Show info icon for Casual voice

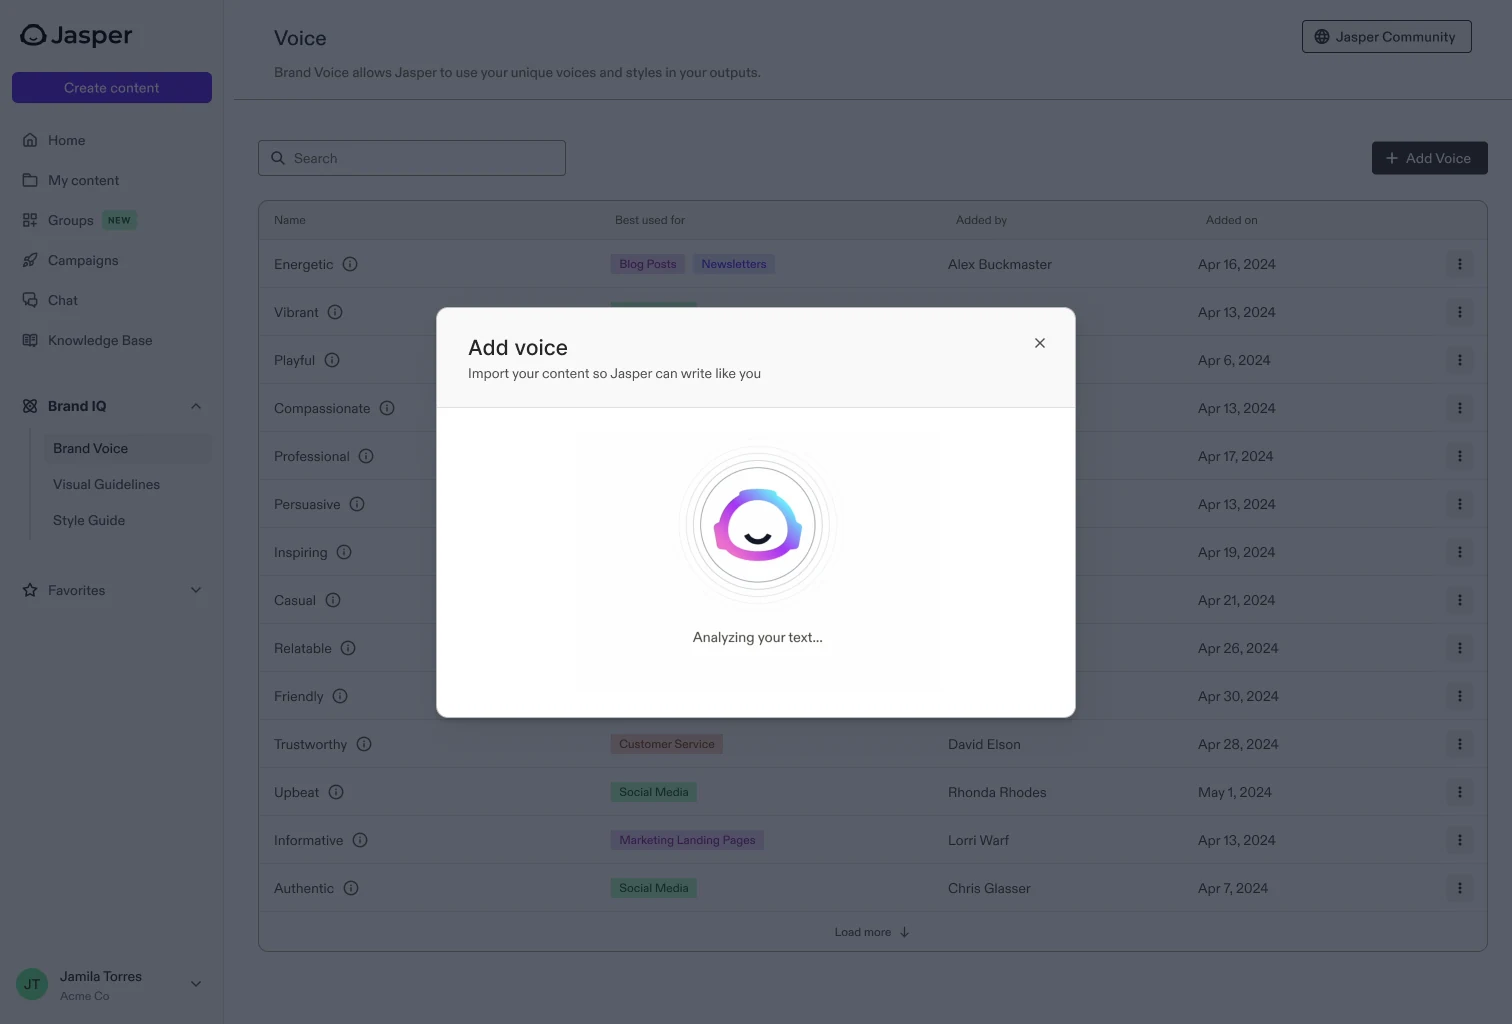tap(333, 600)
